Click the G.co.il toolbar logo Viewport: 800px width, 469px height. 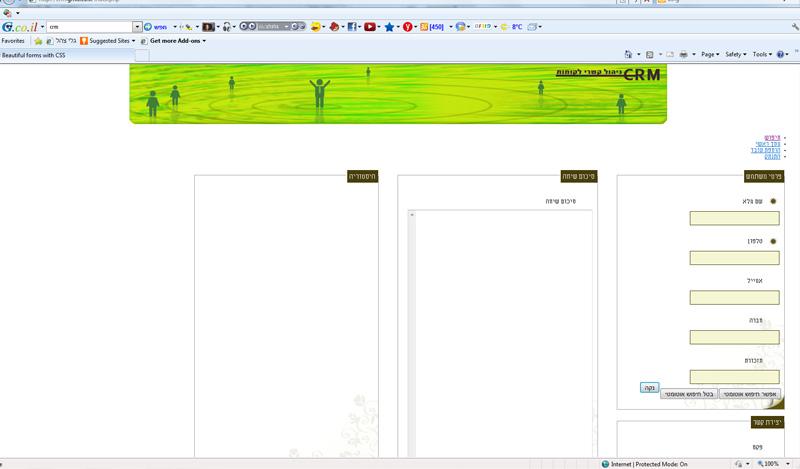(20, 27)
